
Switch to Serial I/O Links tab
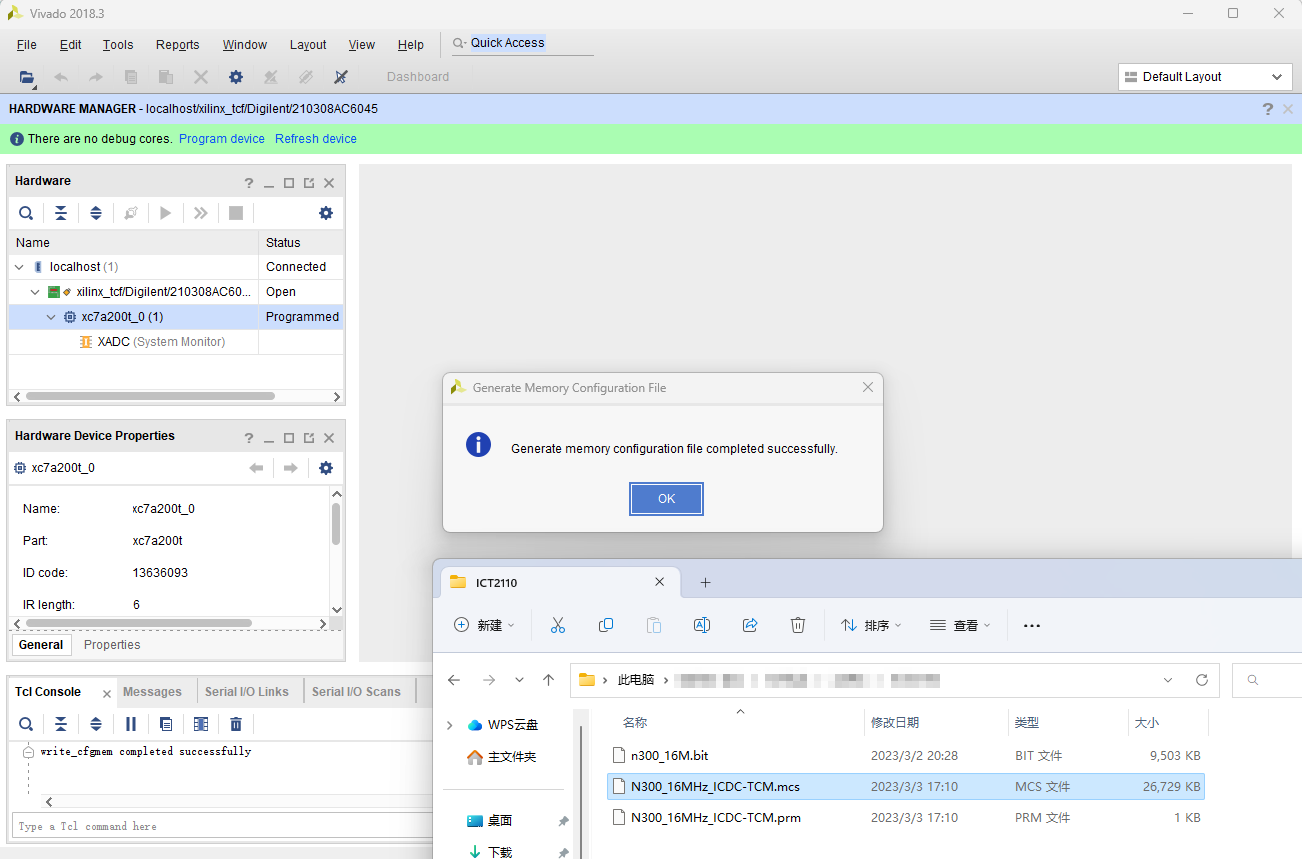click(247, 692)
